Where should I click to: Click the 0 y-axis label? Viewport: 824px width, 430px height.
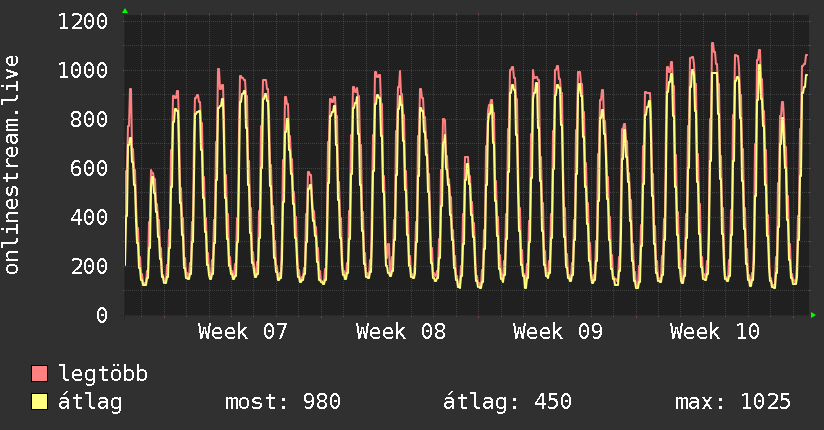pyautogui.click(x=102, y=315)
